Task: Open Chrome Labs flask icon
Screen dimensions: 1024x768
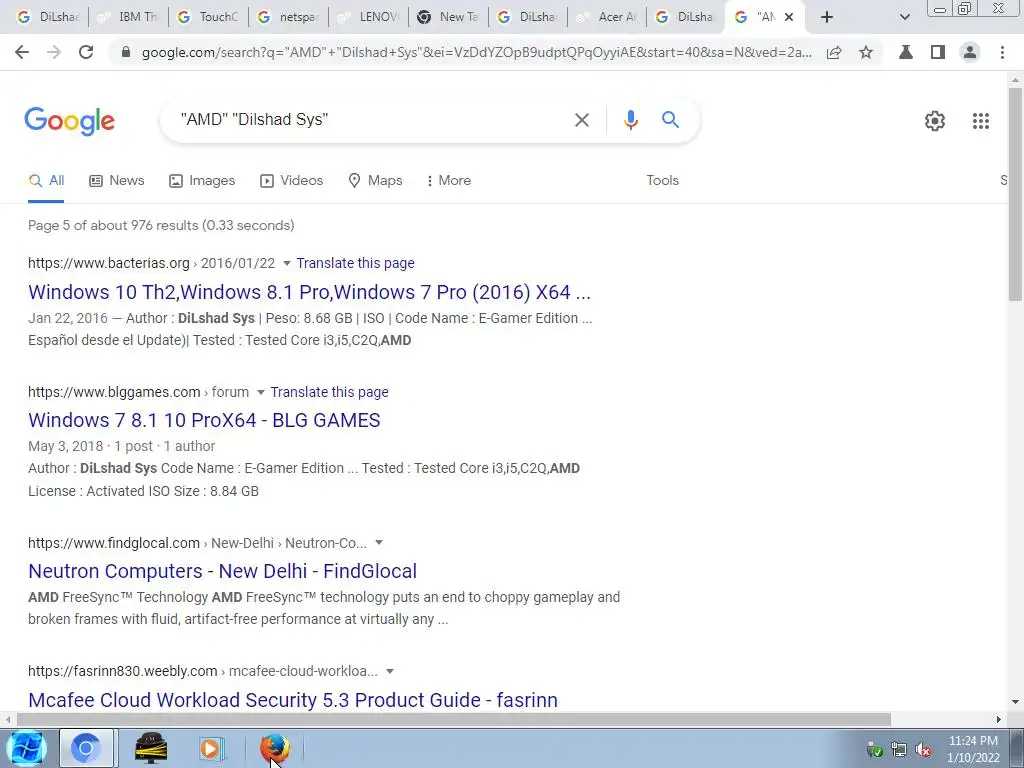Action: coord(906,52)
